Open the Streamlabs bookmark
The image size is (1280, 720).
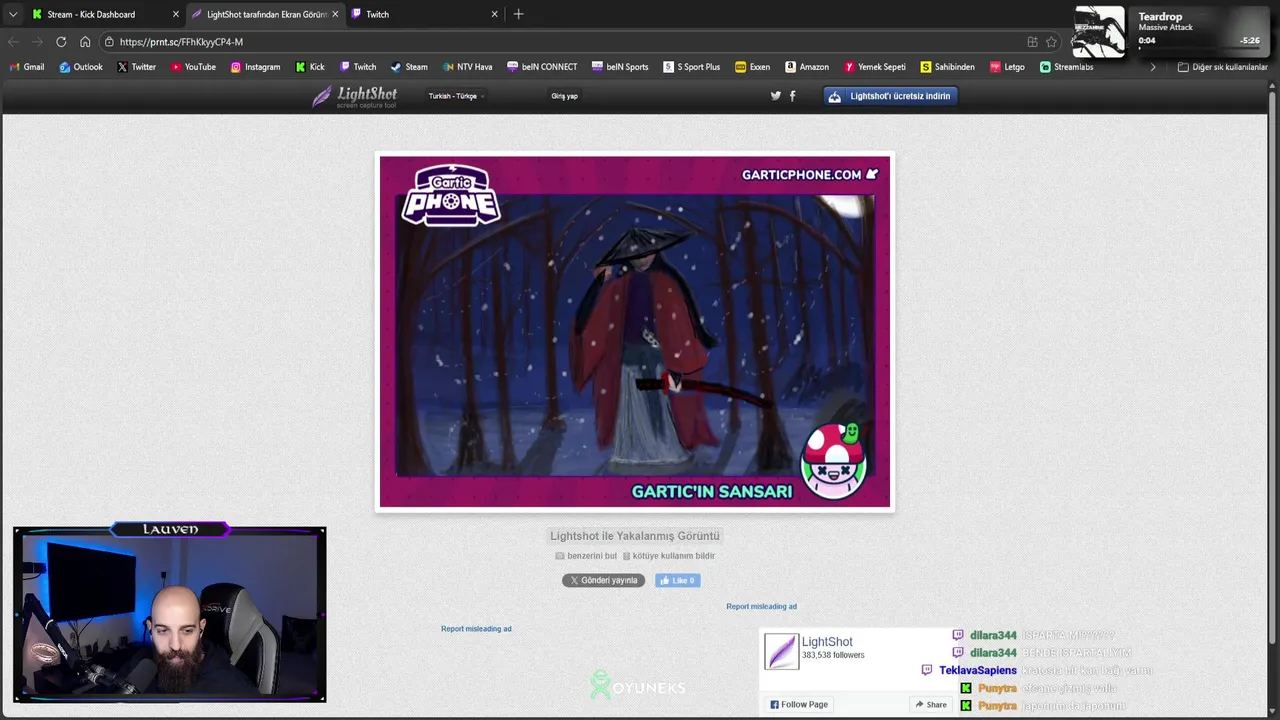point(1066,67)
